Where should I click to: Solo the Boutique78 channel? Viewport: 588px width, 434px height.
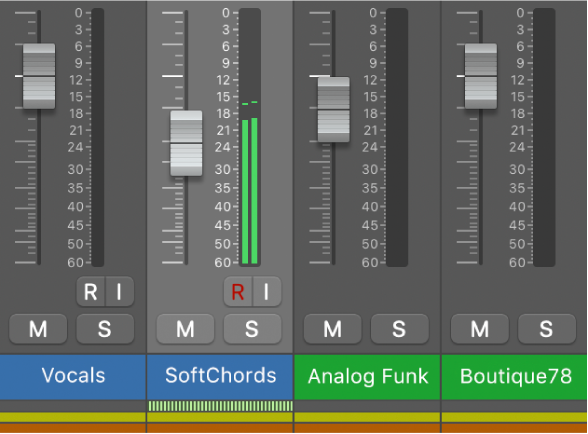pyautogui.click(x=547, y=329)
